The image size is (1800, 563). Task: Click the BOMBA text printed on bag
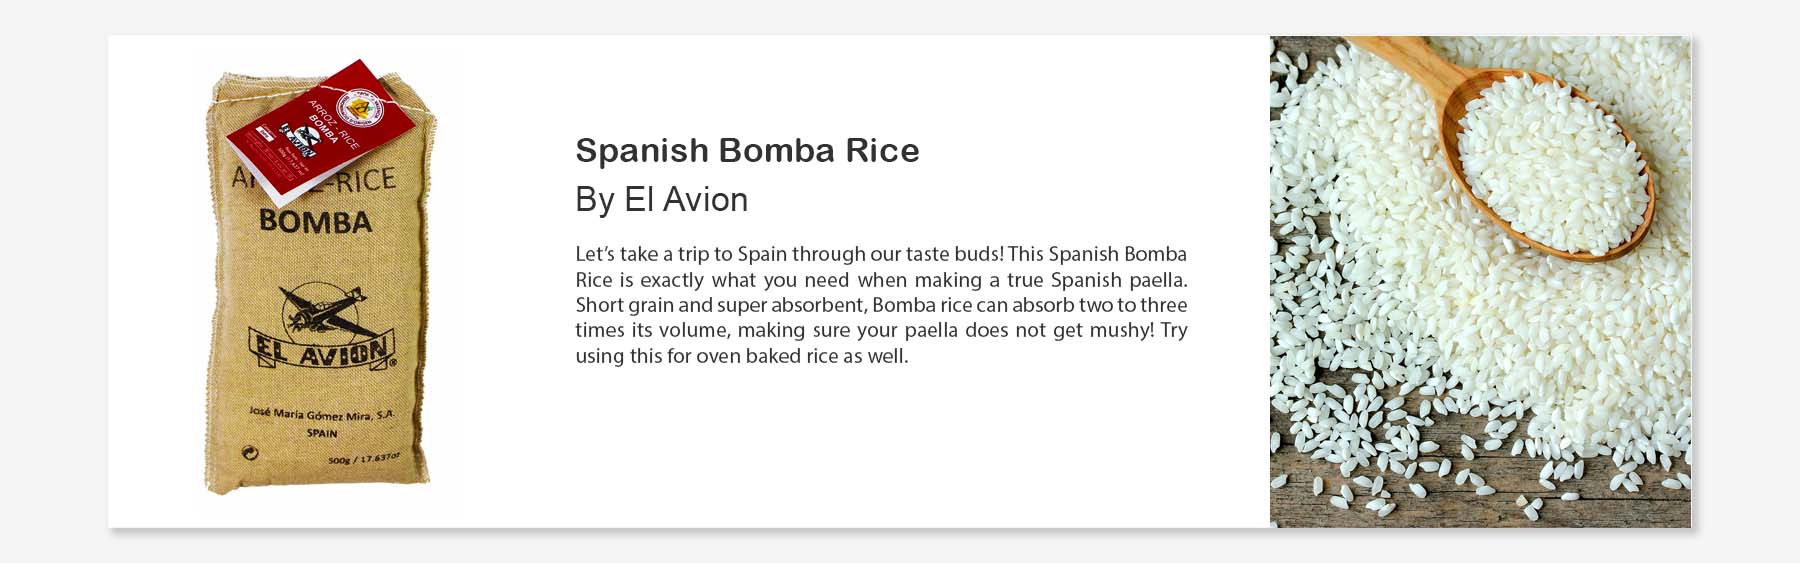pos(315,221)
